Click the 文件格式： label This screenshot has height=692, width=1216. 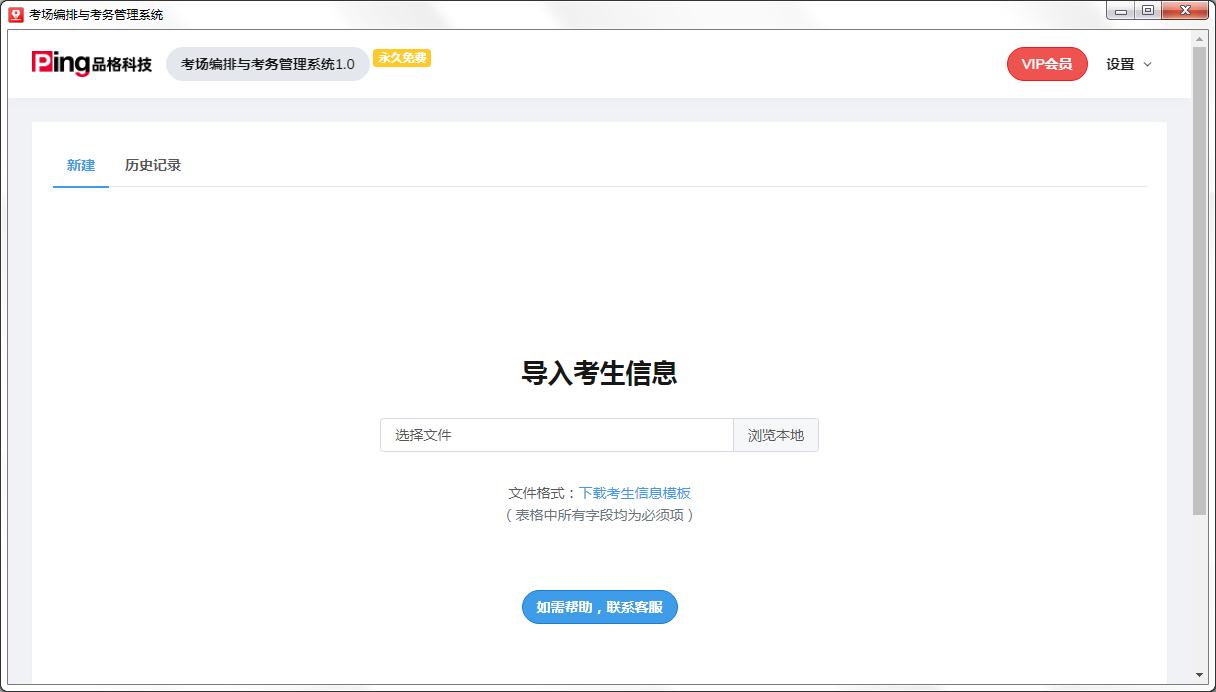(543, 493)
